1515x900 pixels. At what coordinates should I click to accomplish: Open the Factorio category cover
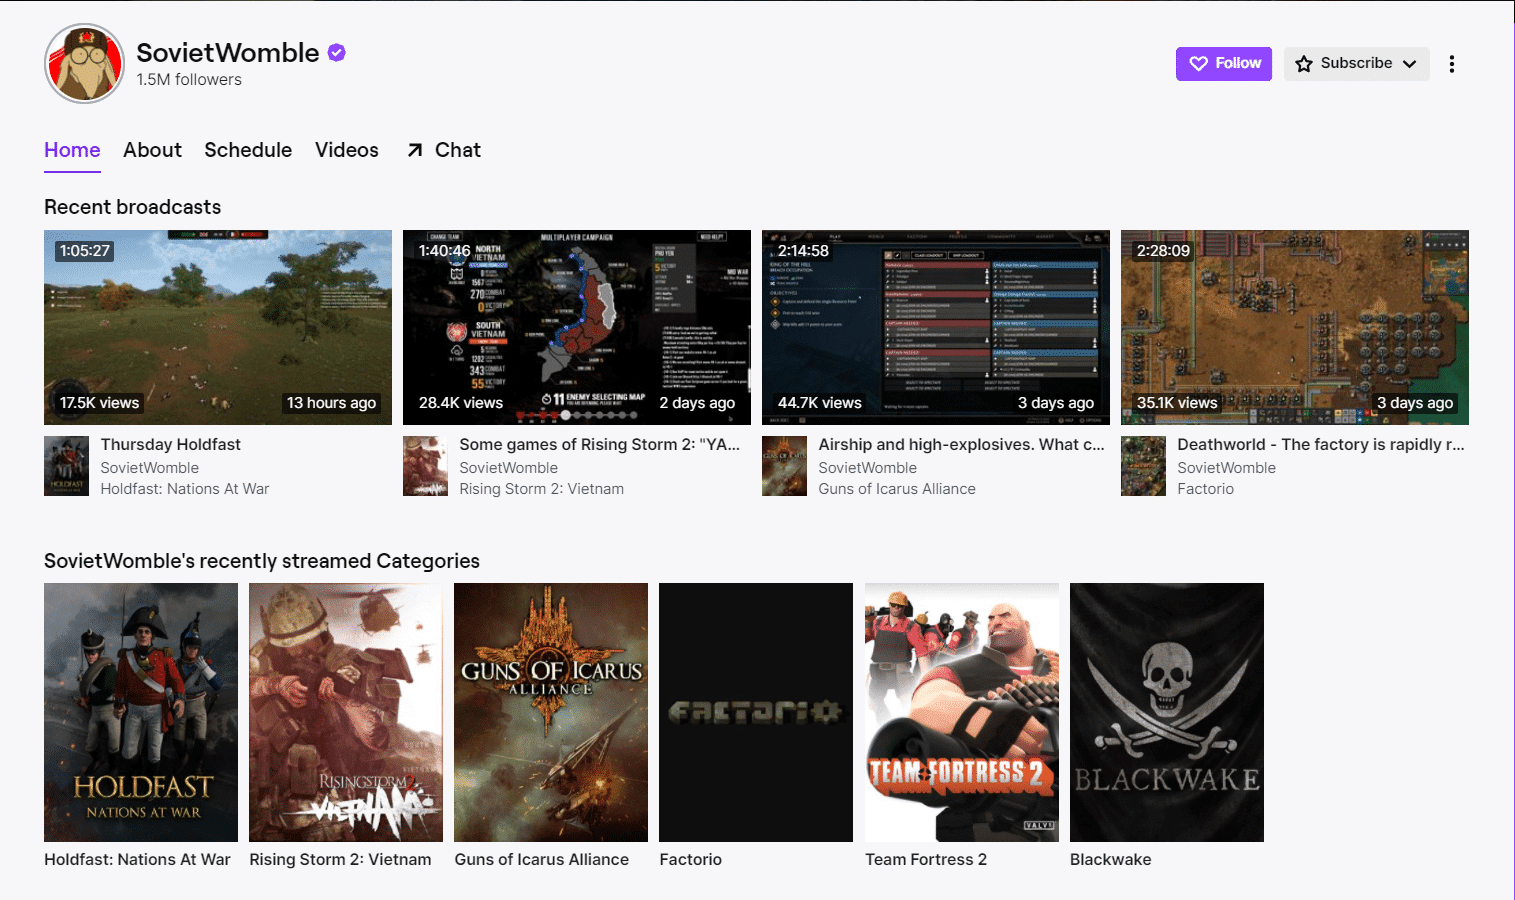pos(756,712)
